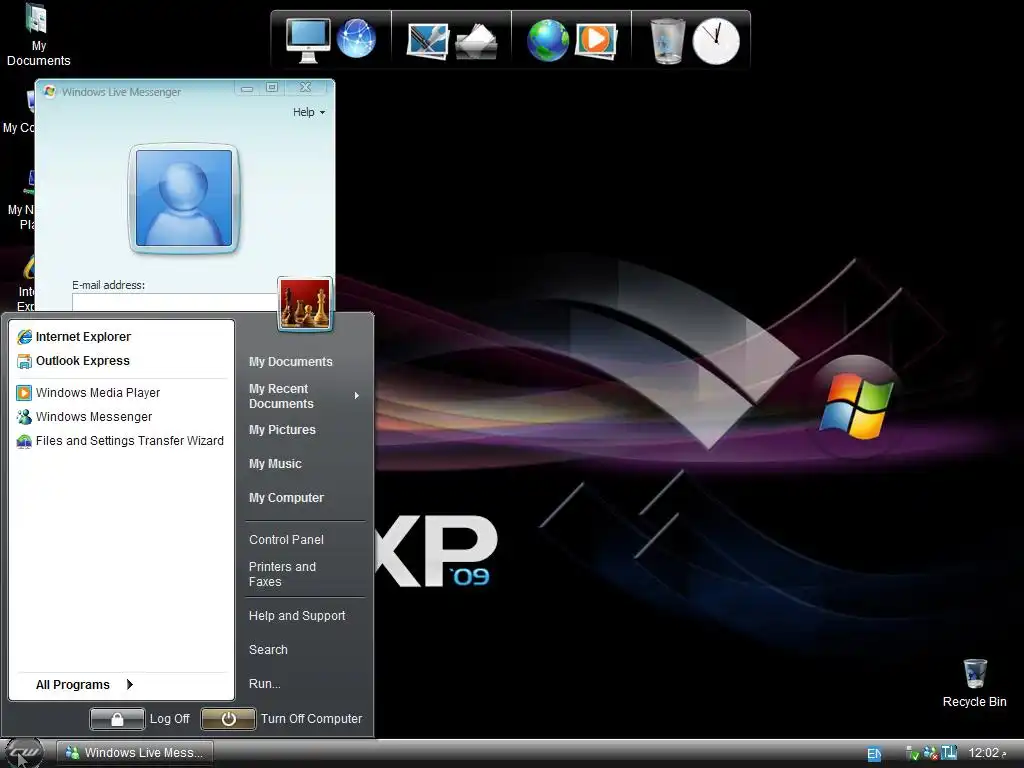This screenshot has height=768, width=1024.
Task: Open My Documents desktop icon
Action: (x=38, y=36)
